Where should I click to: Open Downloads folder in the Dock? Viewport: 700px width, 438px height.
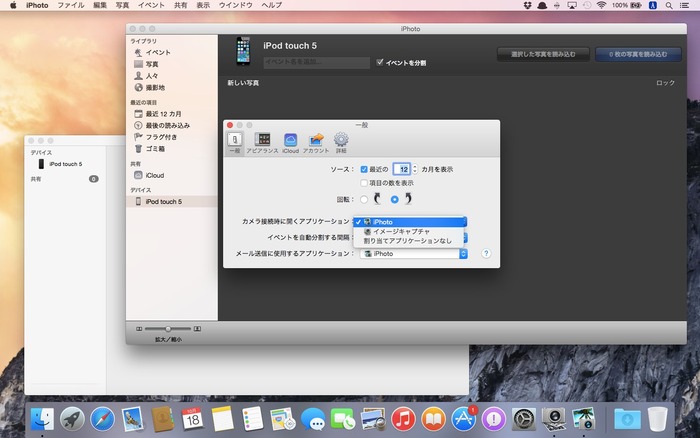pyautogui.click(x=627, y=419)
